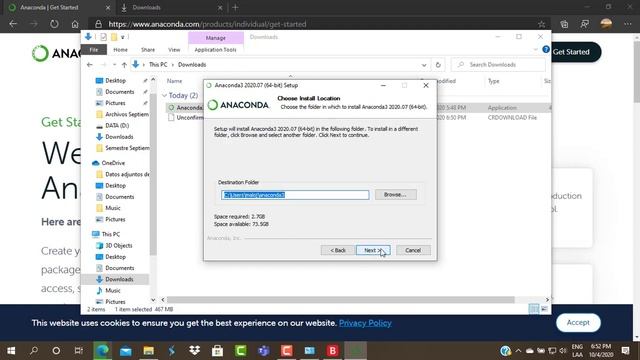Reload the Anaconda page in browser
Image resolution: width=640 pixels, height=360 pixels.
point(54,24)
